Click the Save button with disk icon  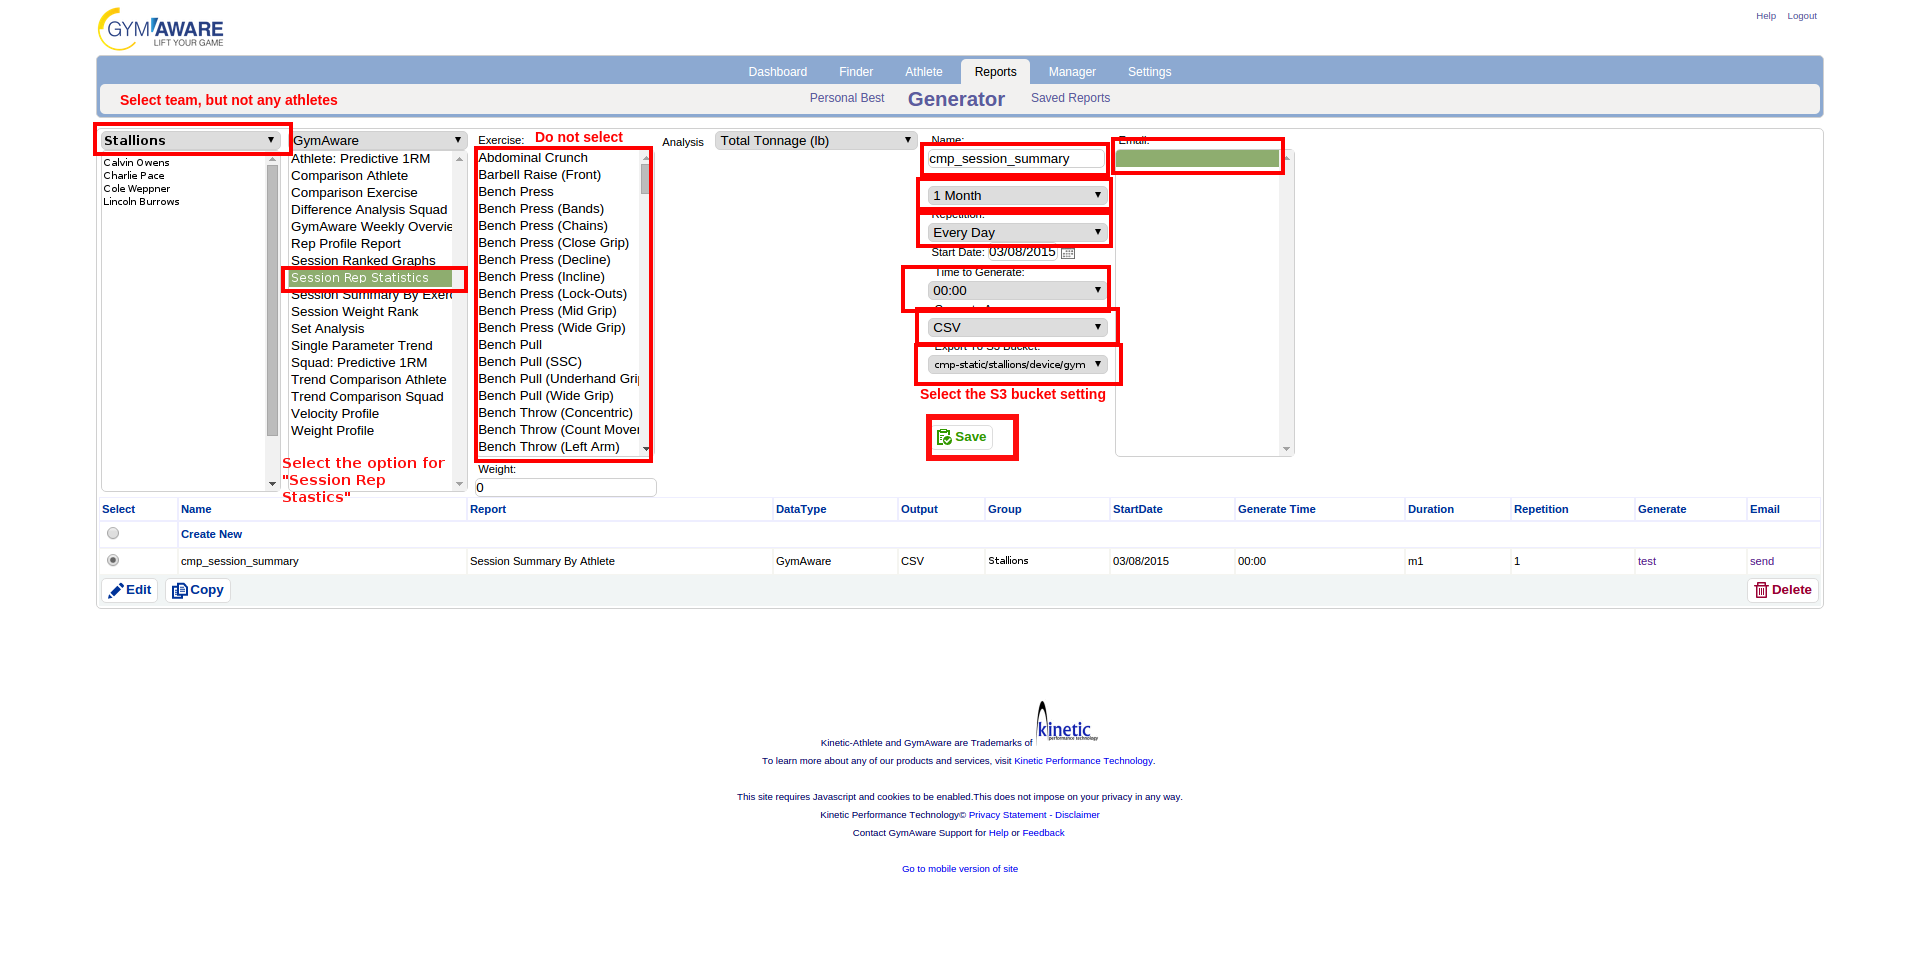click(962, 437)
